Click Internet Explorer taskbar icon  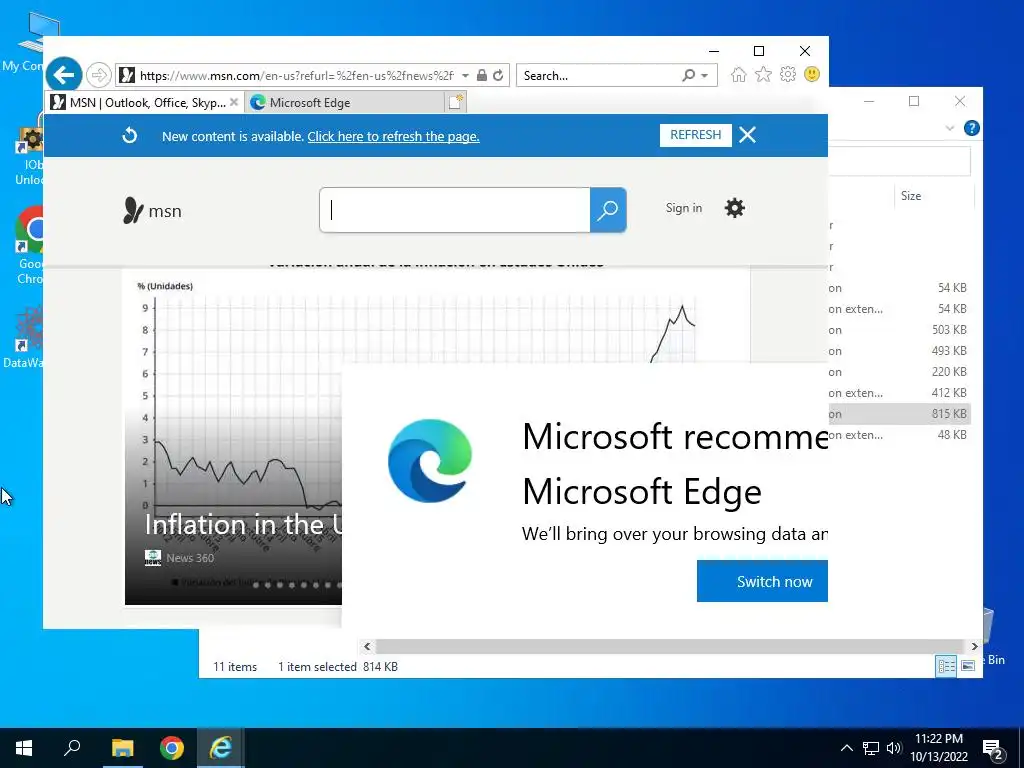coord(220,748)
